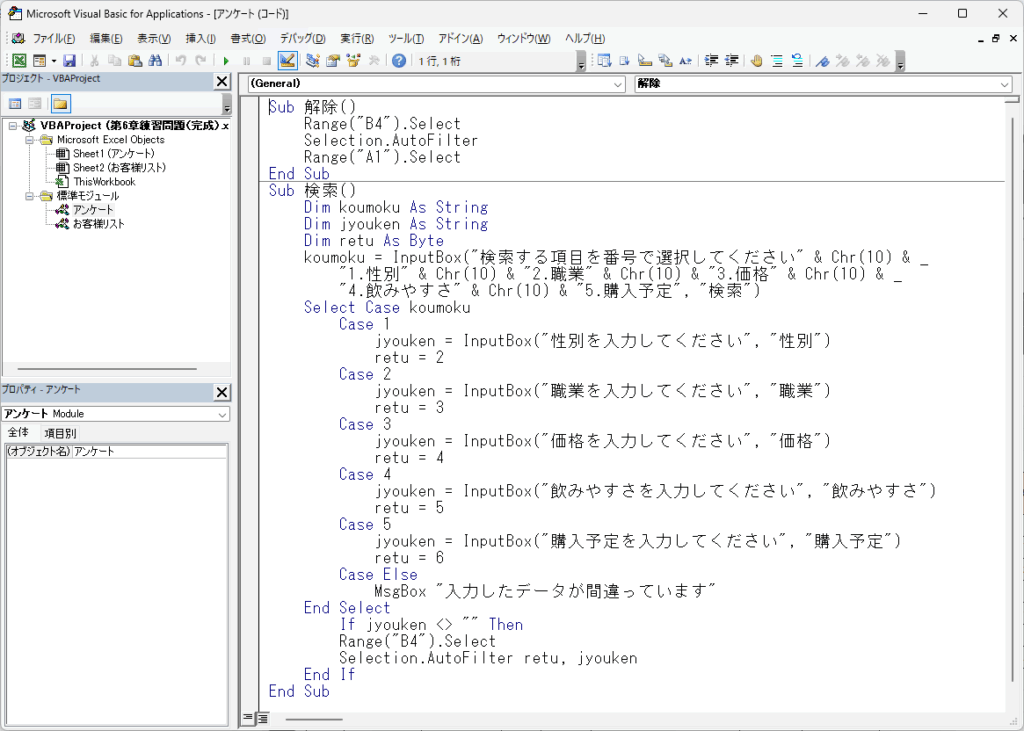This screenshot has width=1024, height=731.
Task: Collapse the 標準モジュール folder in the tree
Action: [x=30, y=196]
